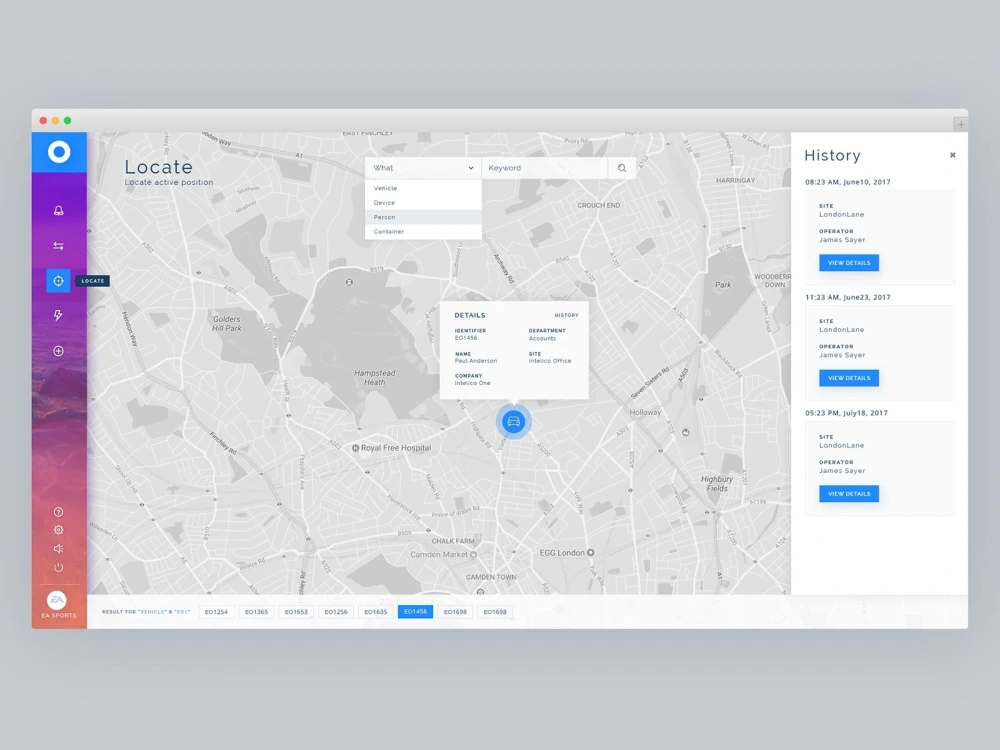This screenshot has width=1000, height=750.
Task: Click the EGG London map pin
Action: coord(591,552)
